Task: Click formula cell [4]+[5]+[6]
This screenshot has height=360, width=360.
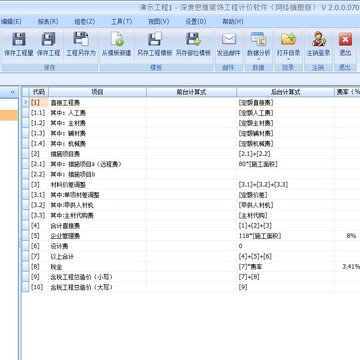Action: click(x=285, y=257)
